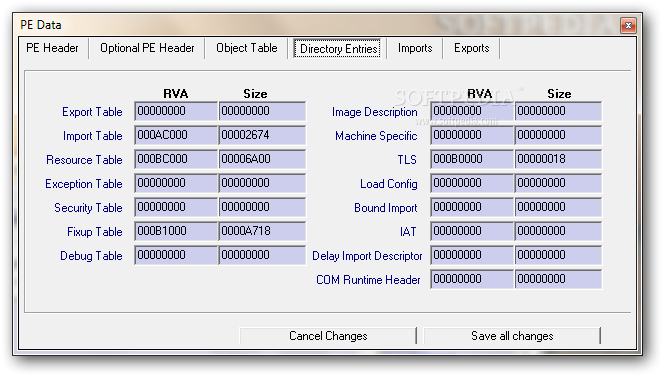Screen dimensions: 663x376
Task: Switch to the PE Header tab
Action: tap(52, 48)
